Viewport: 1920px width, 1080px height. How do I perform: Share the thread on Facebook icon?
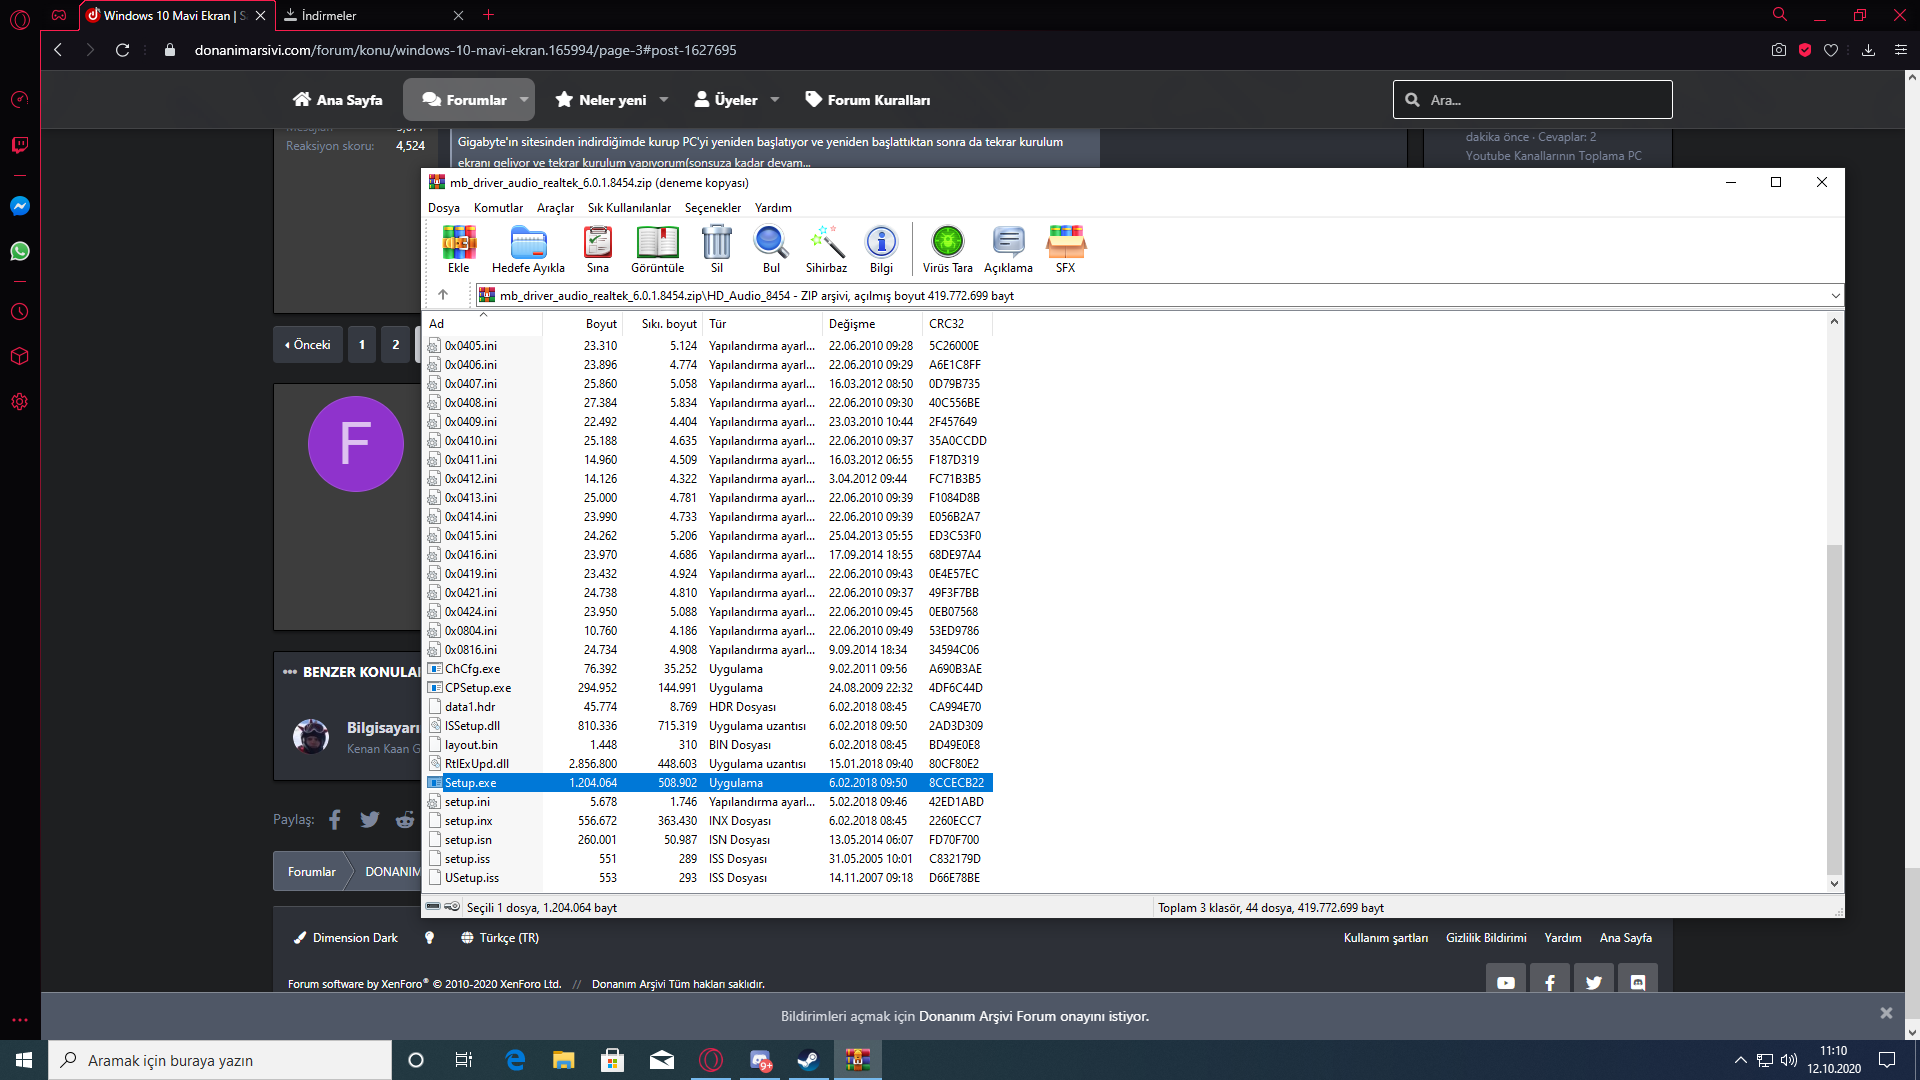pos(335,820)
